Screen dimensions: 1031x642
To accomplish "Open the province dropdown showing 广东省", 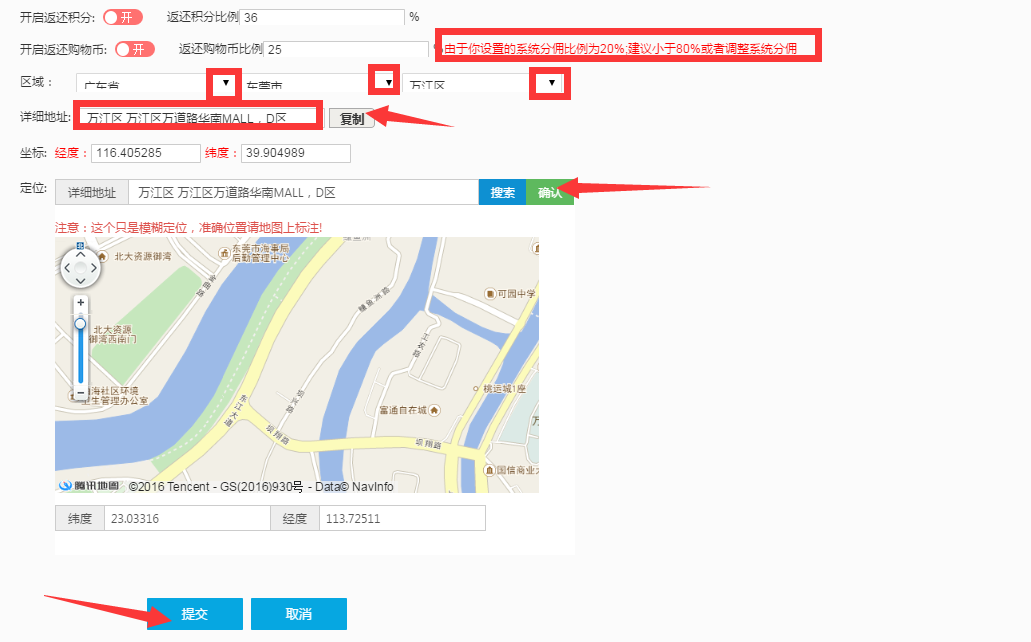I will 225,83.
